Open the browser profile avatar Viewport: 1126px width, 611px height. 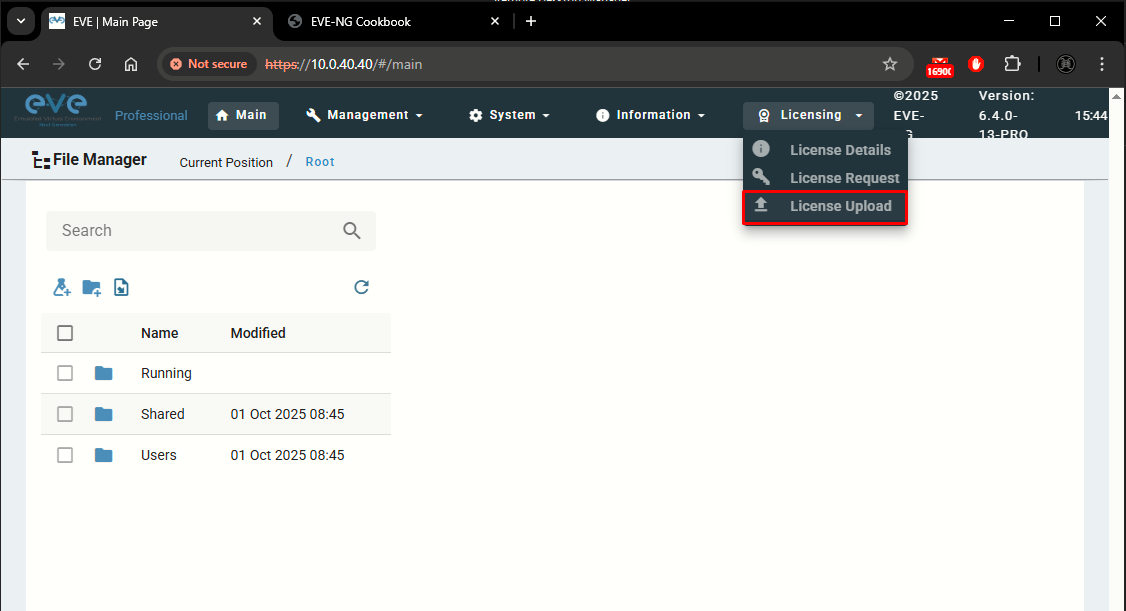pyautogui.click(x=1066, y=64)
